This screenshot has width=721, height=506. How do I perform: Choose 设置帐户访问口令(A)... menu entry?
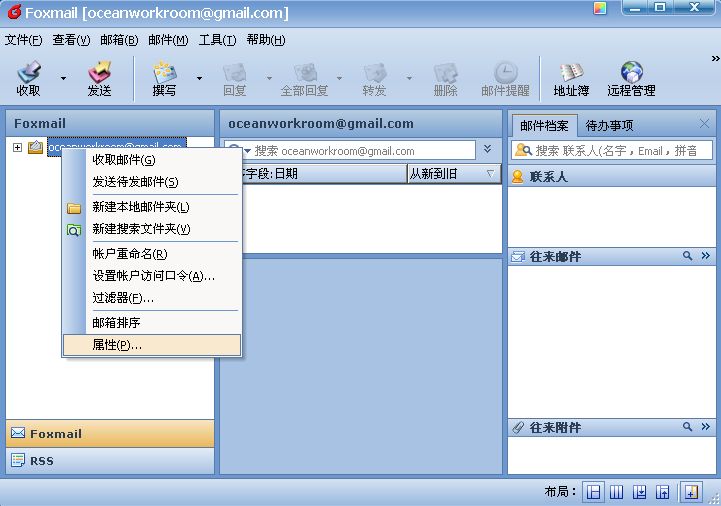pyautogui.click(x=154, y=276)
